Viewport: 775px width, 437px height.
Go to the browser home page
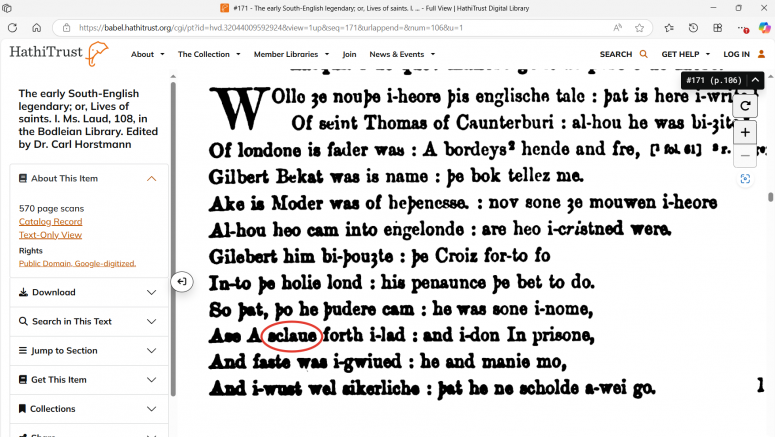tap(37, 28)
